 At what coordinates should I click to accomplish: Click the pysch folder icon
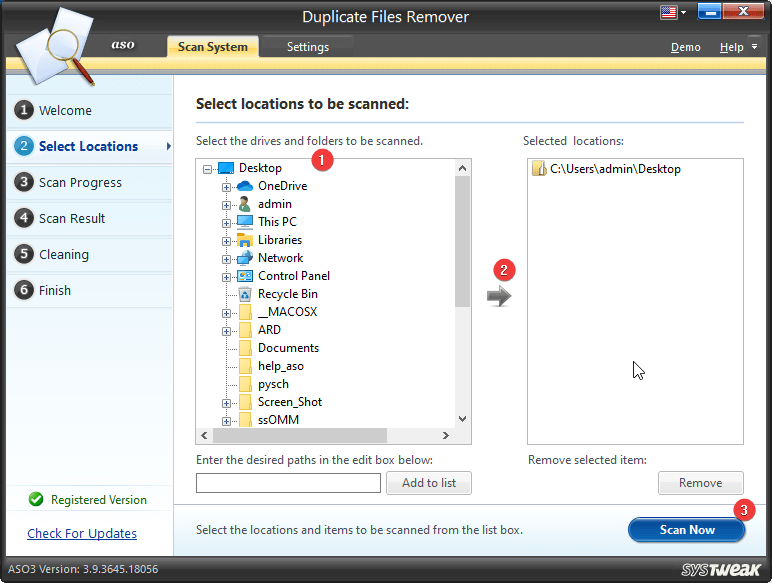click(x=245, y=384)
